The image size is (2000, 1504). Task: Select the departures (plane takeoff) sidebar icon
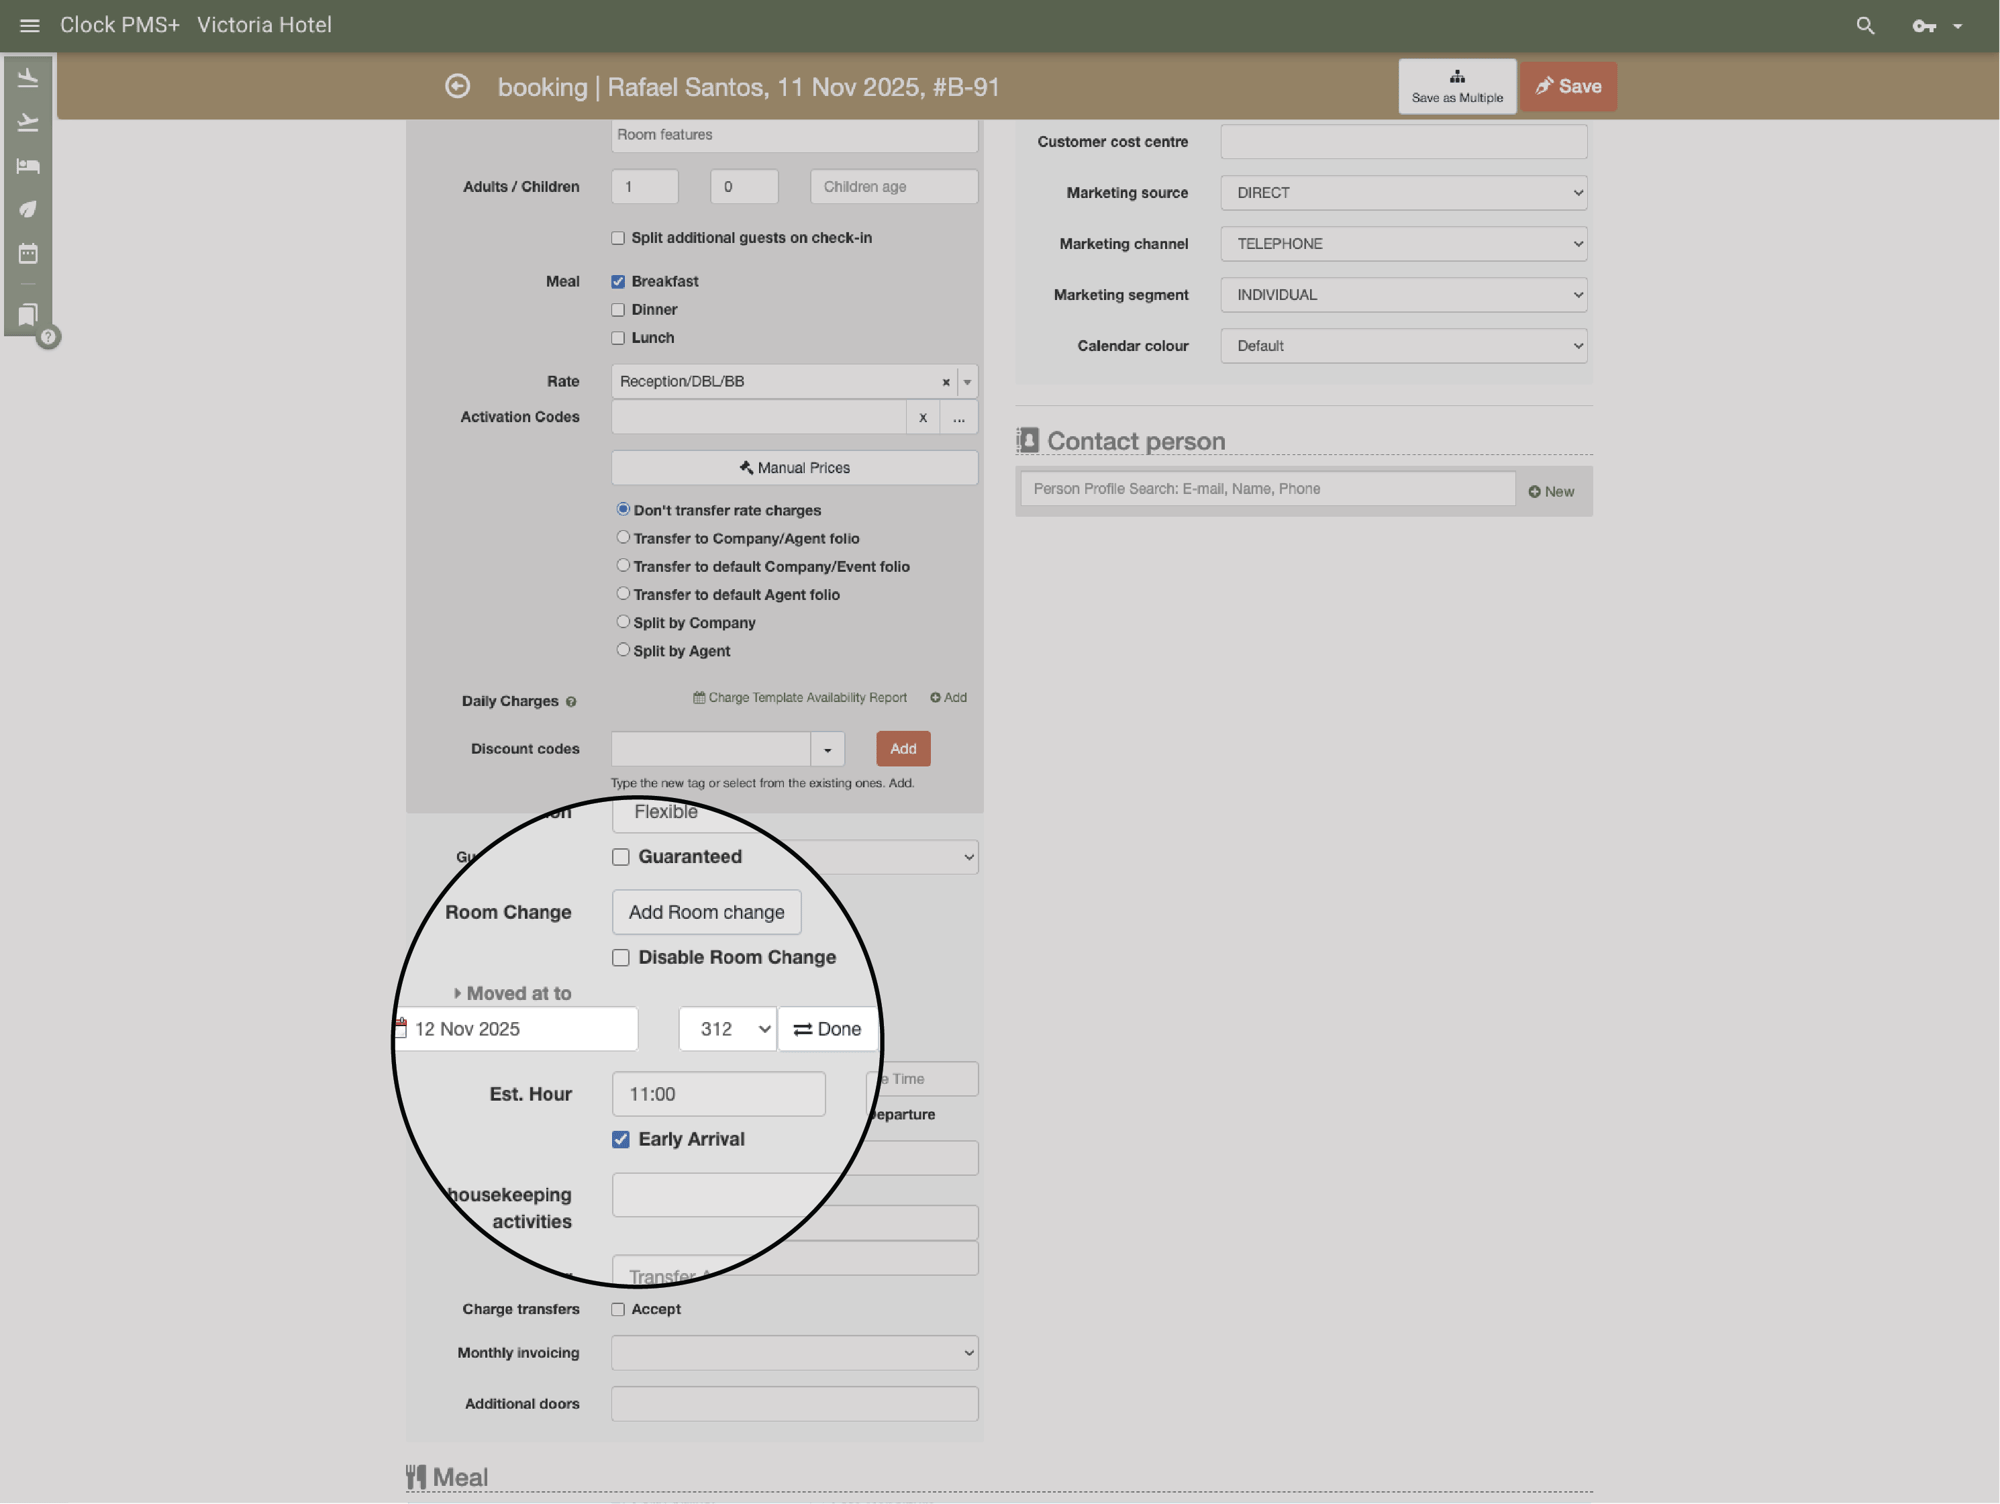tap(27, 121)
